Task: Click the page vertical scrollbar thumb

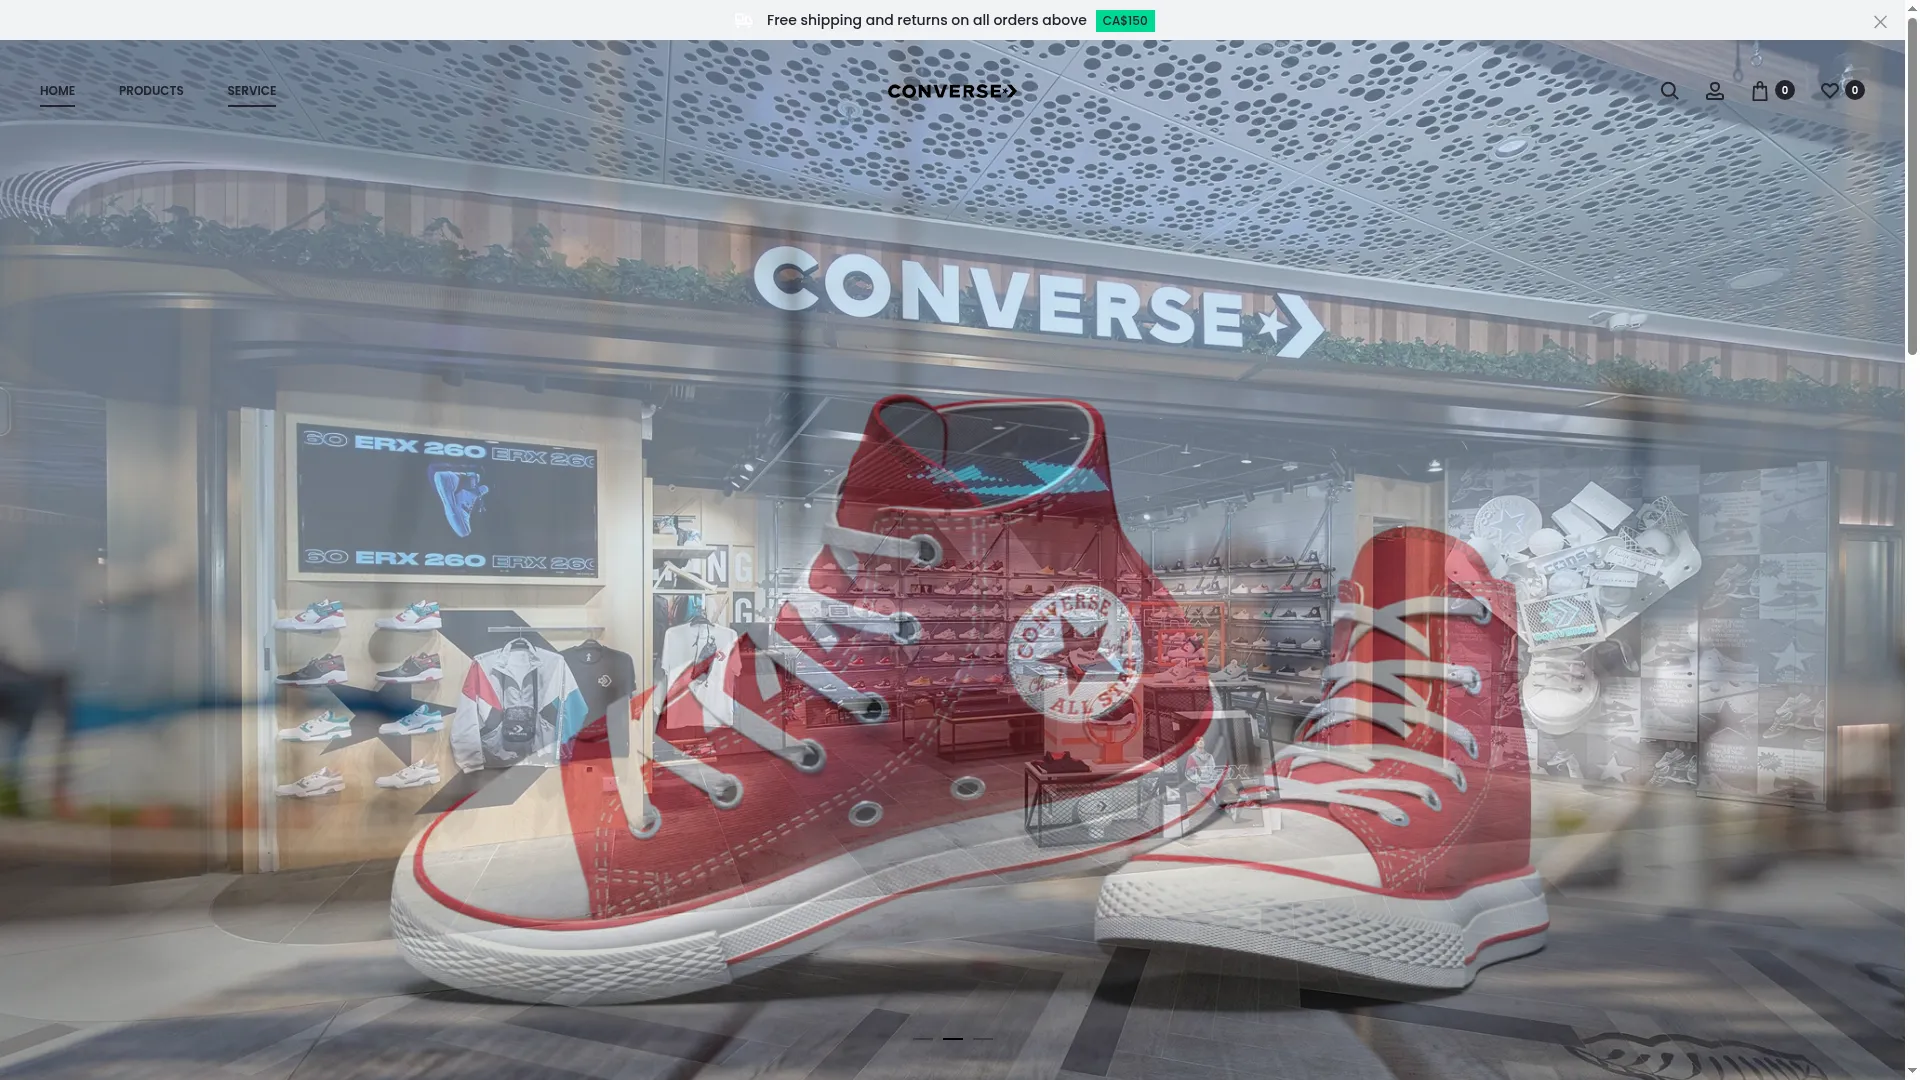Action: click(1912, 185)
